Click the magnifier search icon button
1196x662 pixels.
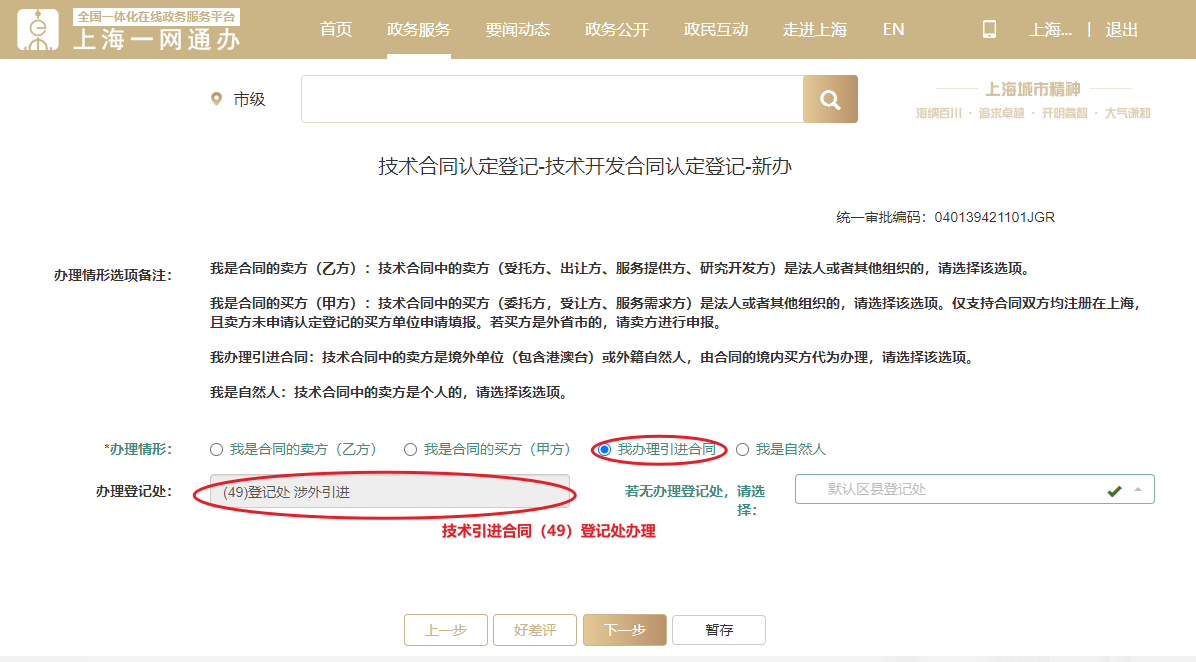click(x=830, y=99)
